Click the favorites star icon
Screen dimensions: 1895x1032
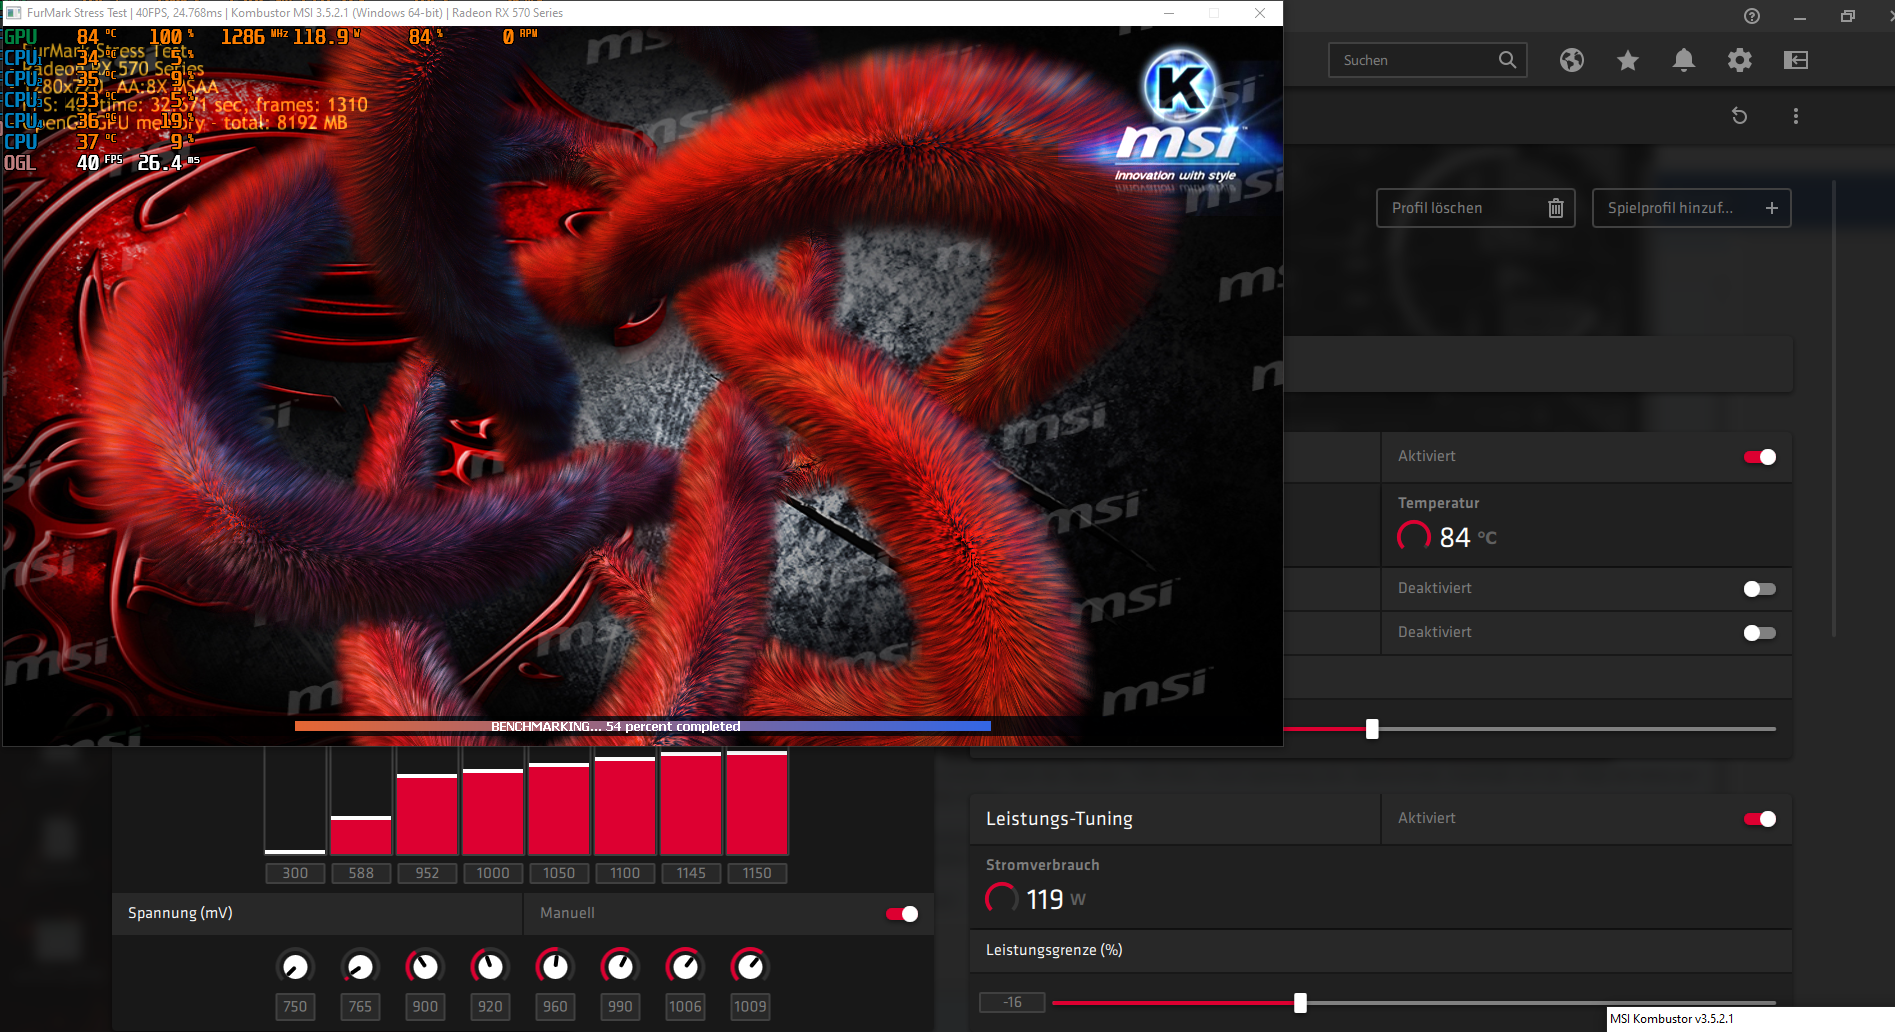[1627, 60]
